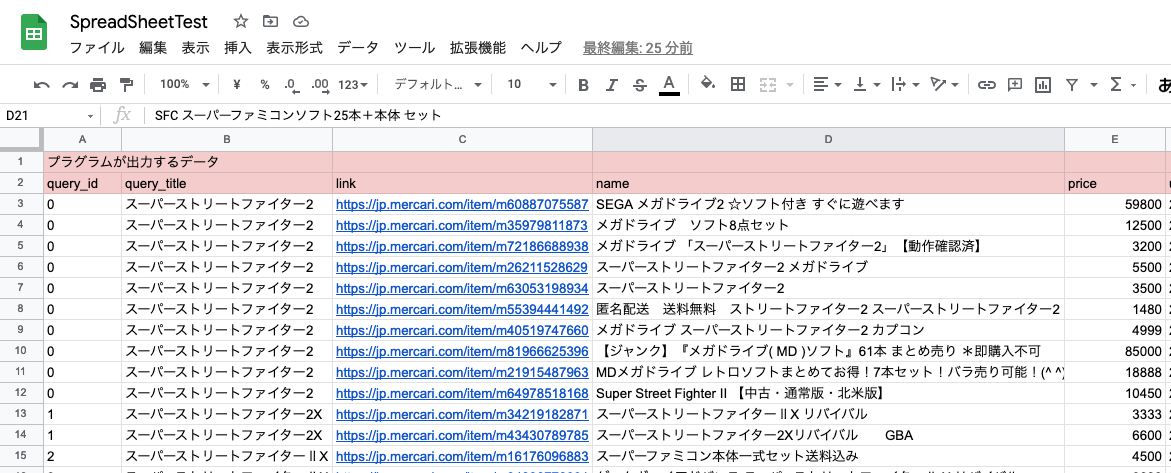Check cloud save status icon
The width and height of the screenshot is (1171, 473).
[x=300, y=22]
